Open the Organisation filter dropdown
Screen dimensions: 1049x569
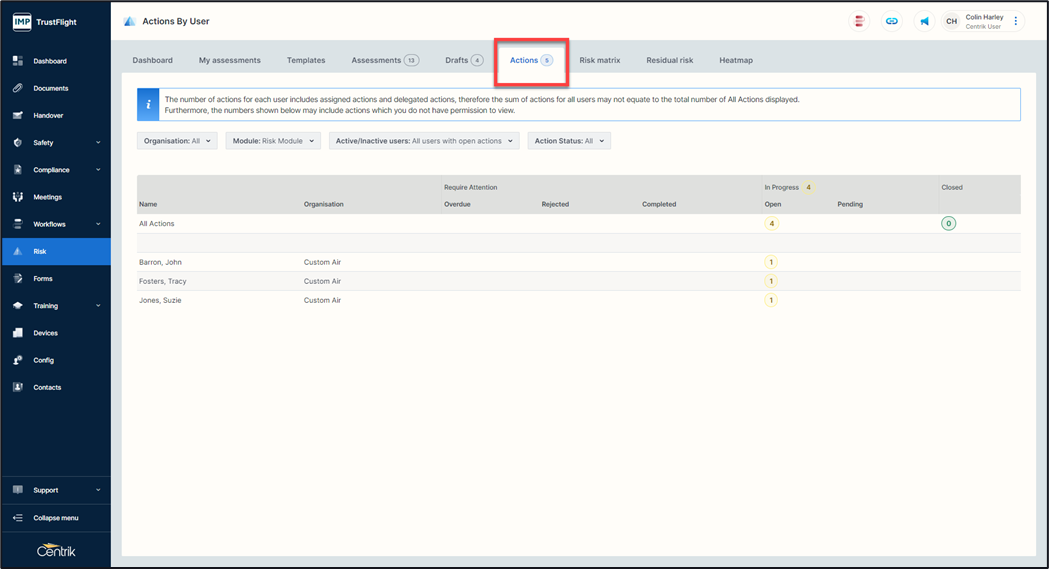(x=177, y=141)
